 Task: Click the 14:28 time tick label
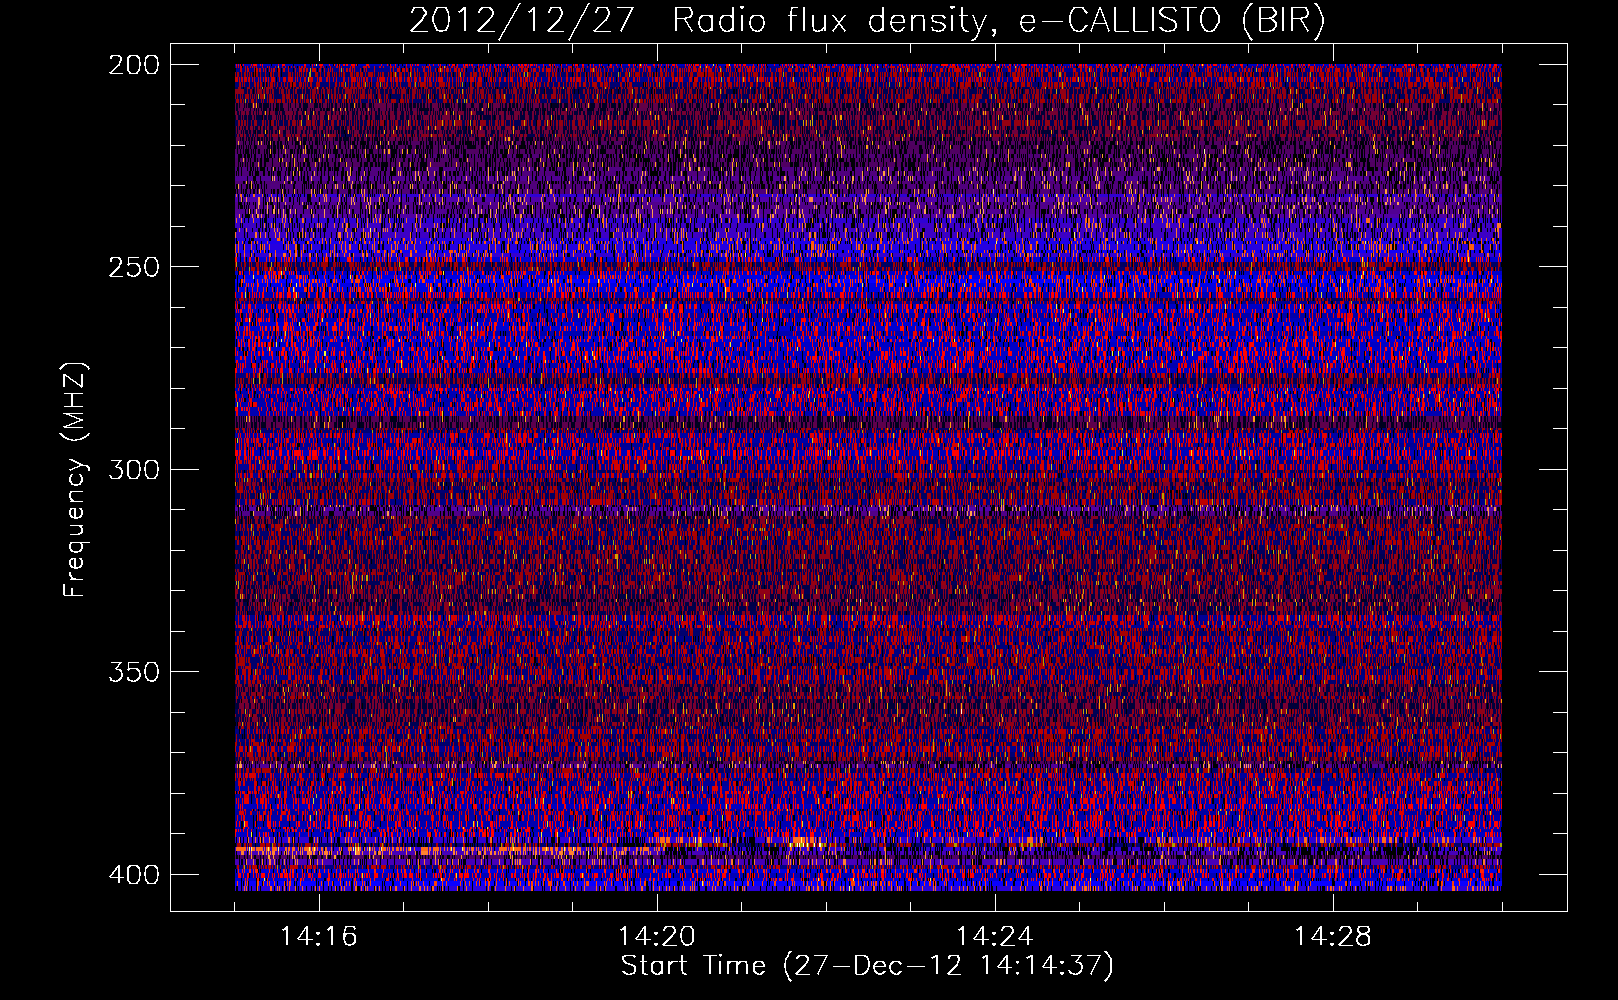(1333, 937)
